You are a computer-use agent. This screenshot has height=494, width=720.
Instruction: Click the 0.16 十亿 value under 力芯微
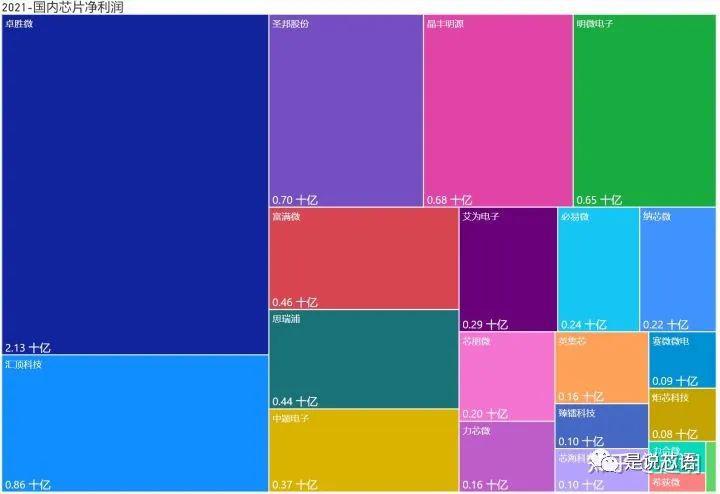[x=485, y=484]
